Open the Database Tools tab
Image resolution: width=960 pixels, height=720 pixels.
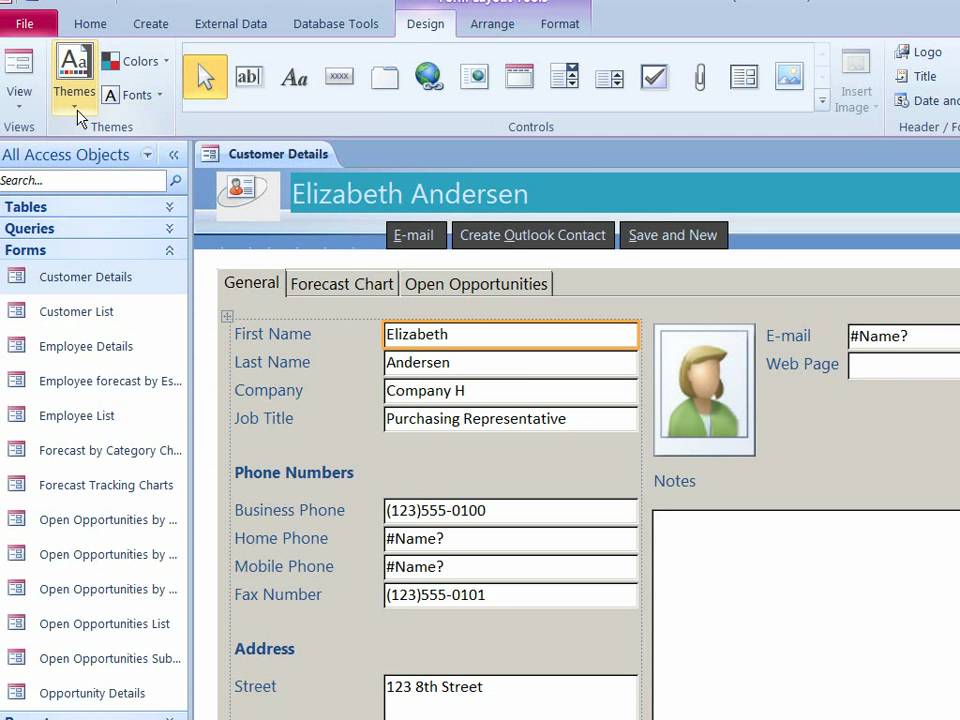click(336, 24)
